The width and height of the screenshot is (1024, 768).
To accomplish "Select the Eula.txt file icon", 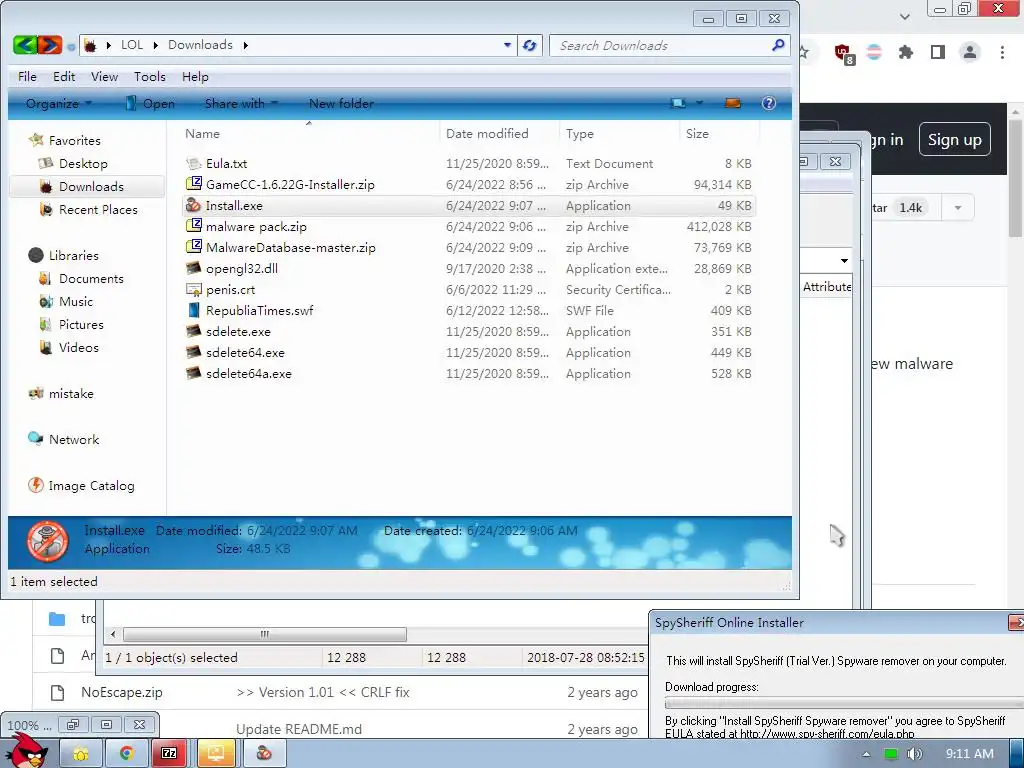I will click(x=193, y=163).
